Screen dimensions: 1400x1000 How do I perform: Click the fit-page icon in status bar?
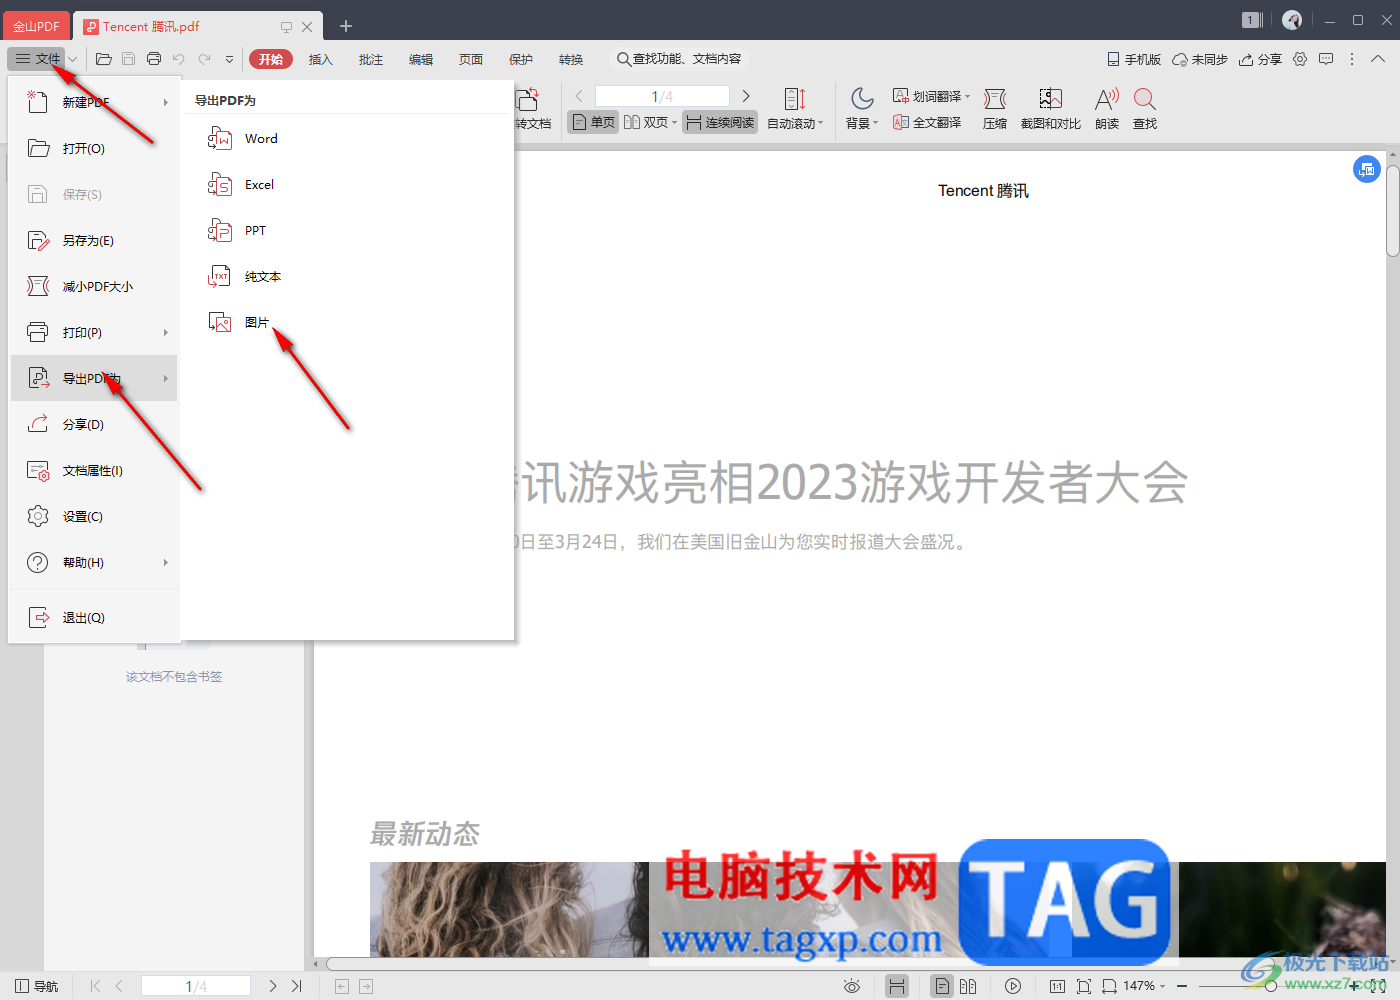[1084, 986]
